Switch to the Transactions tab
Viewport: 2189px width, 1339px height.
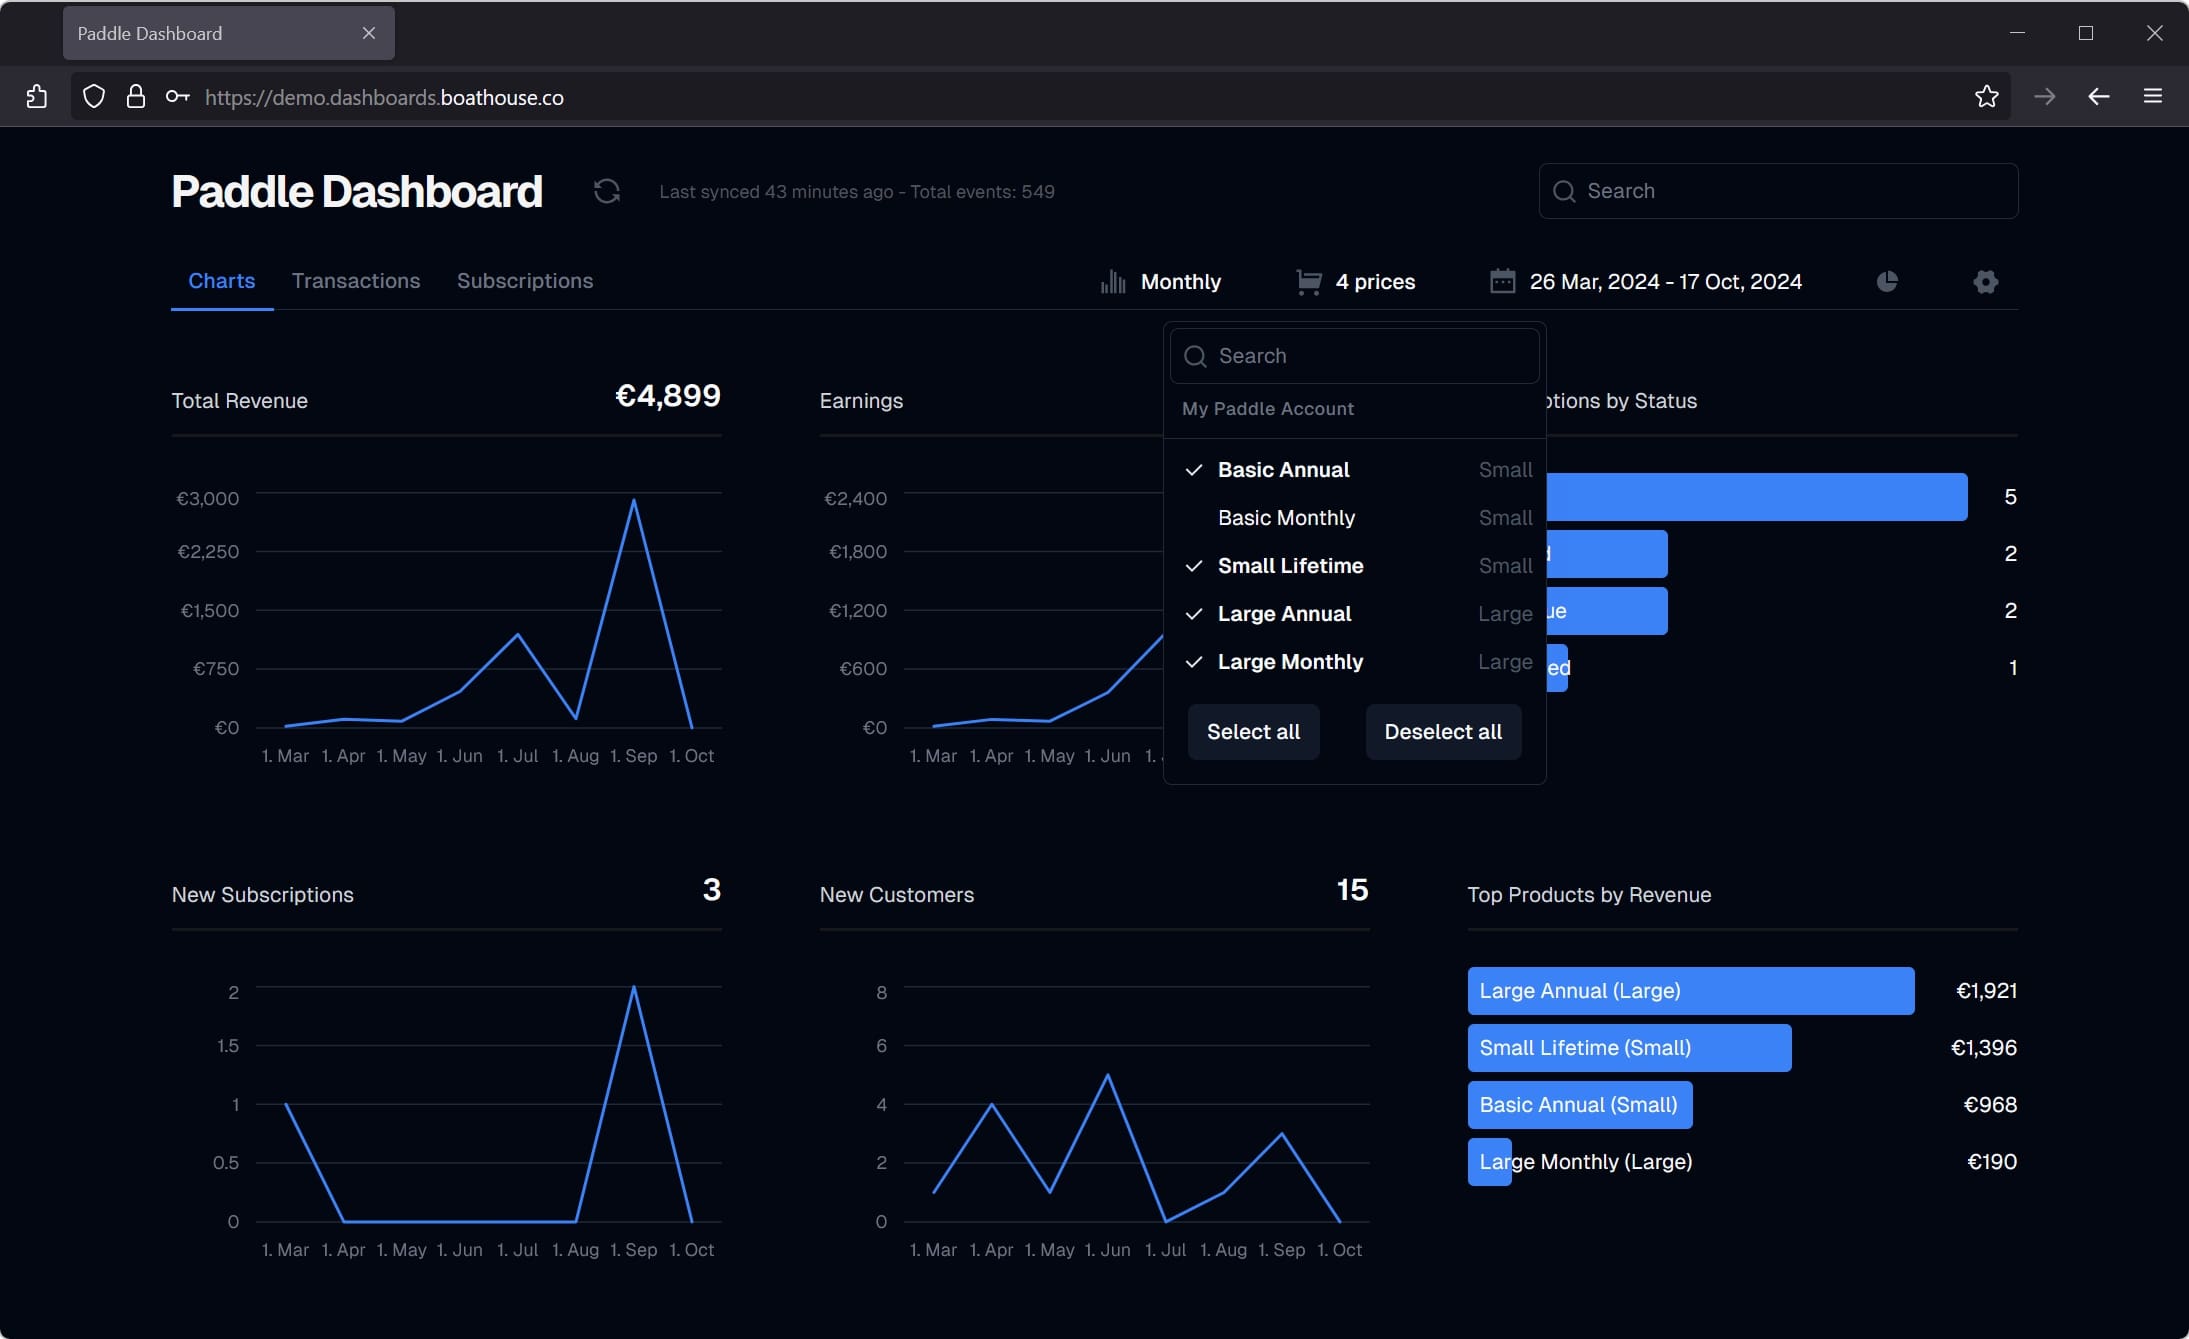click(x=356, y=281)
